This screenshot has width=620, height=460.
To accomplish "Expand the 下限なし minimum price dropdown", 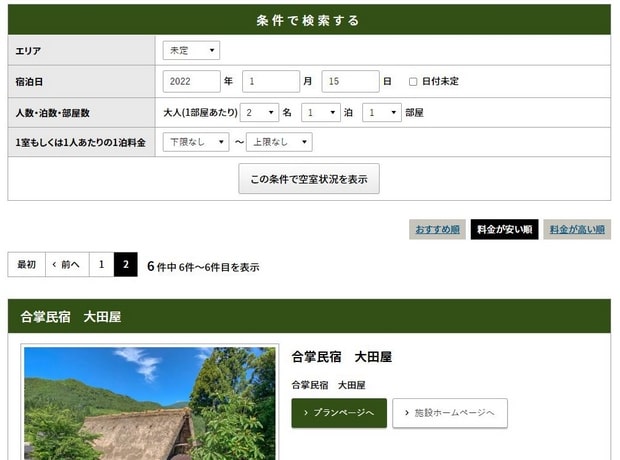I will tap(196, 142).
